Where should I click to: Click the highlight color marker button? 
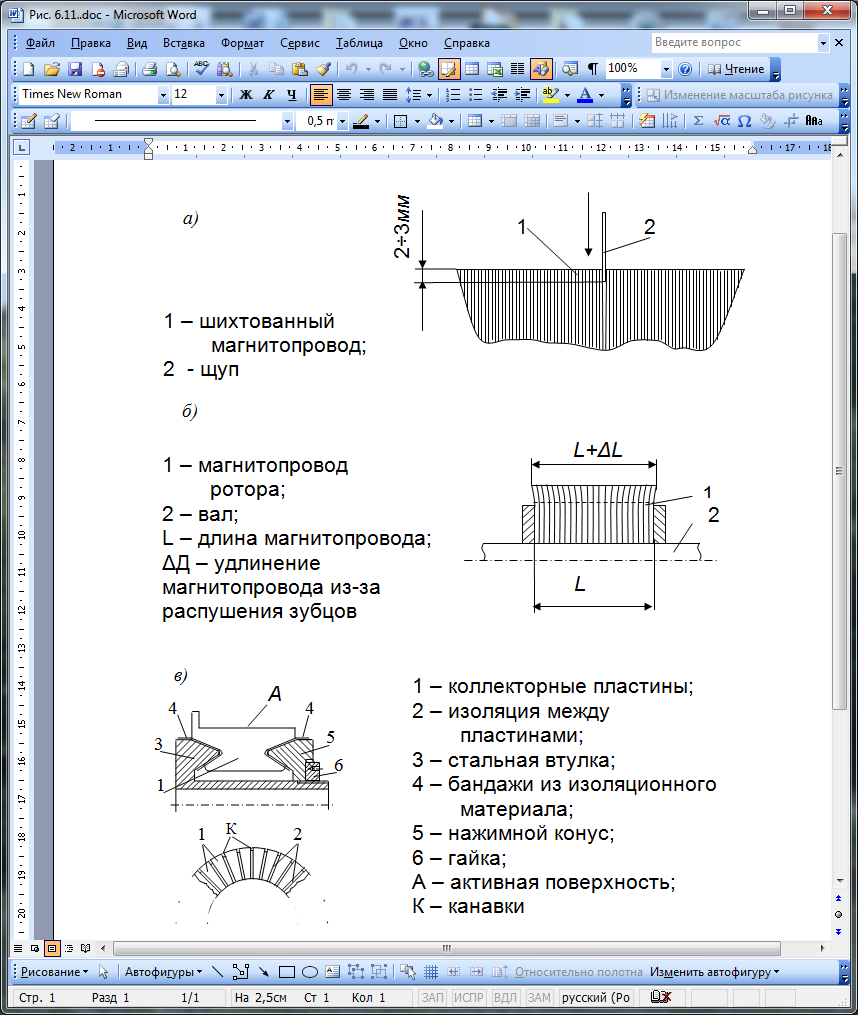(x=550, y=95)
